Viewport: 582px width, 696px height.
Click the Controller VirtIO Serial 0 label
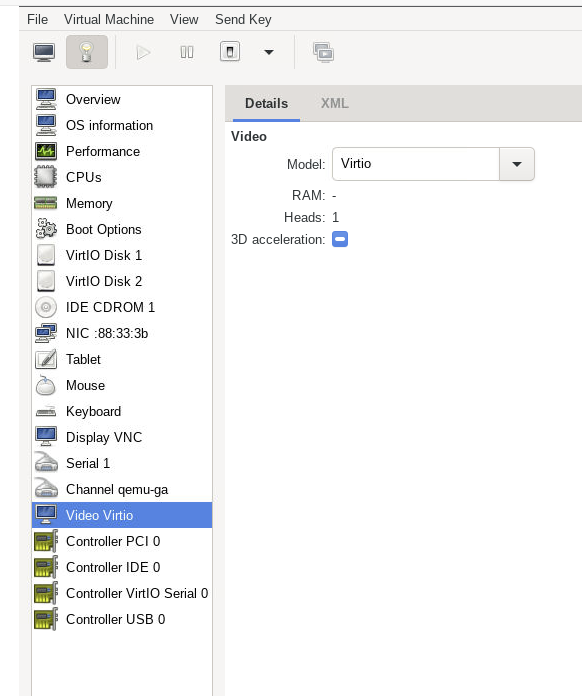(137, 593)
